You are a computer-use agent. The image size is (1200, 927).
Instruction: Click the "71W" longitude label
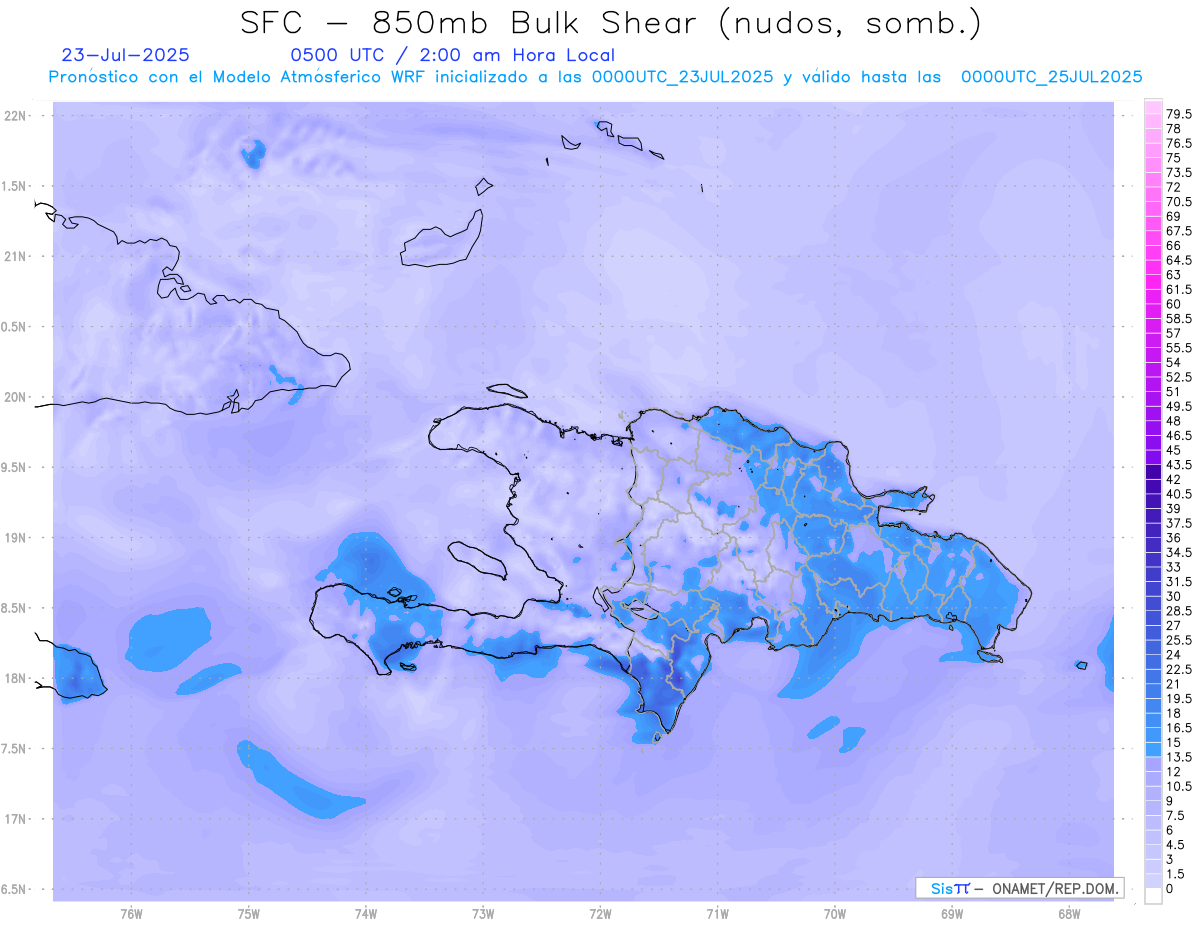tap(717, 914)
